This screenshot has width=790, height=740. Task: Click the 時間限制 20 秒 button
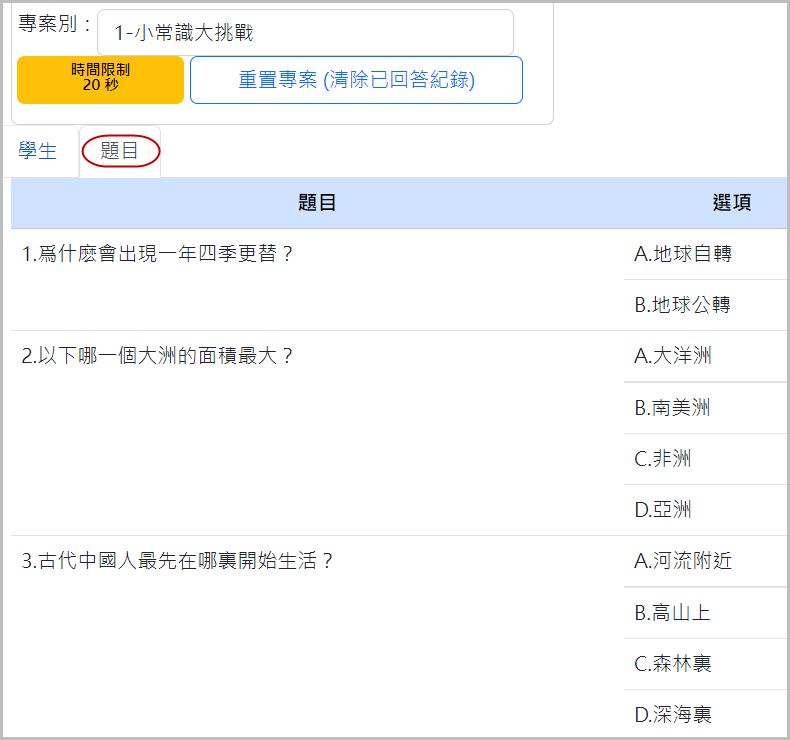(x=100, y=80)
